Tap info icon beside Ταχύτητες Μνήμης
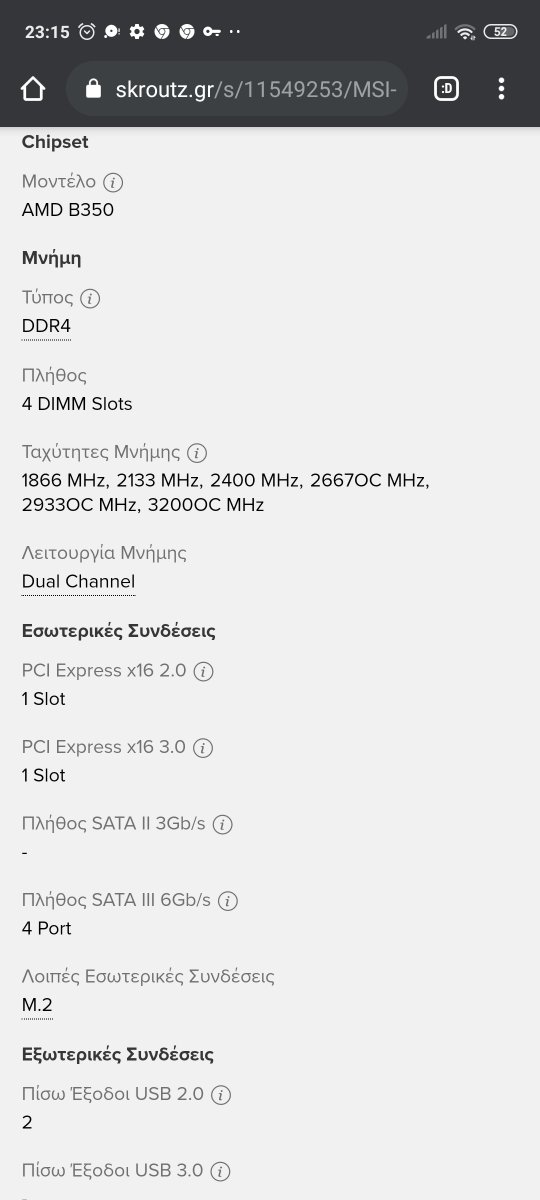The width and height of the screenshot is (540, 1200). click(x=197, y=452)
